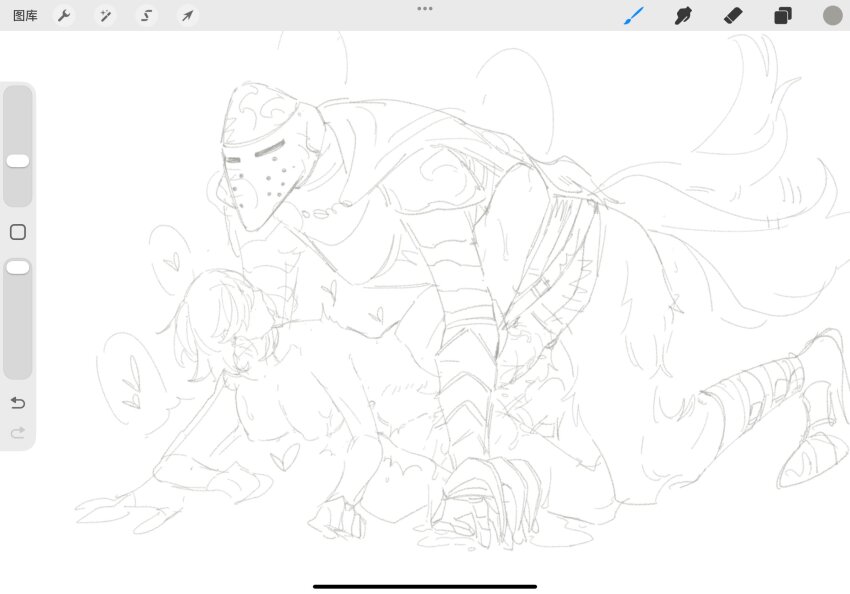Open the Layers panel
Viewport: 850px width, 594px height.
point(783,16)
